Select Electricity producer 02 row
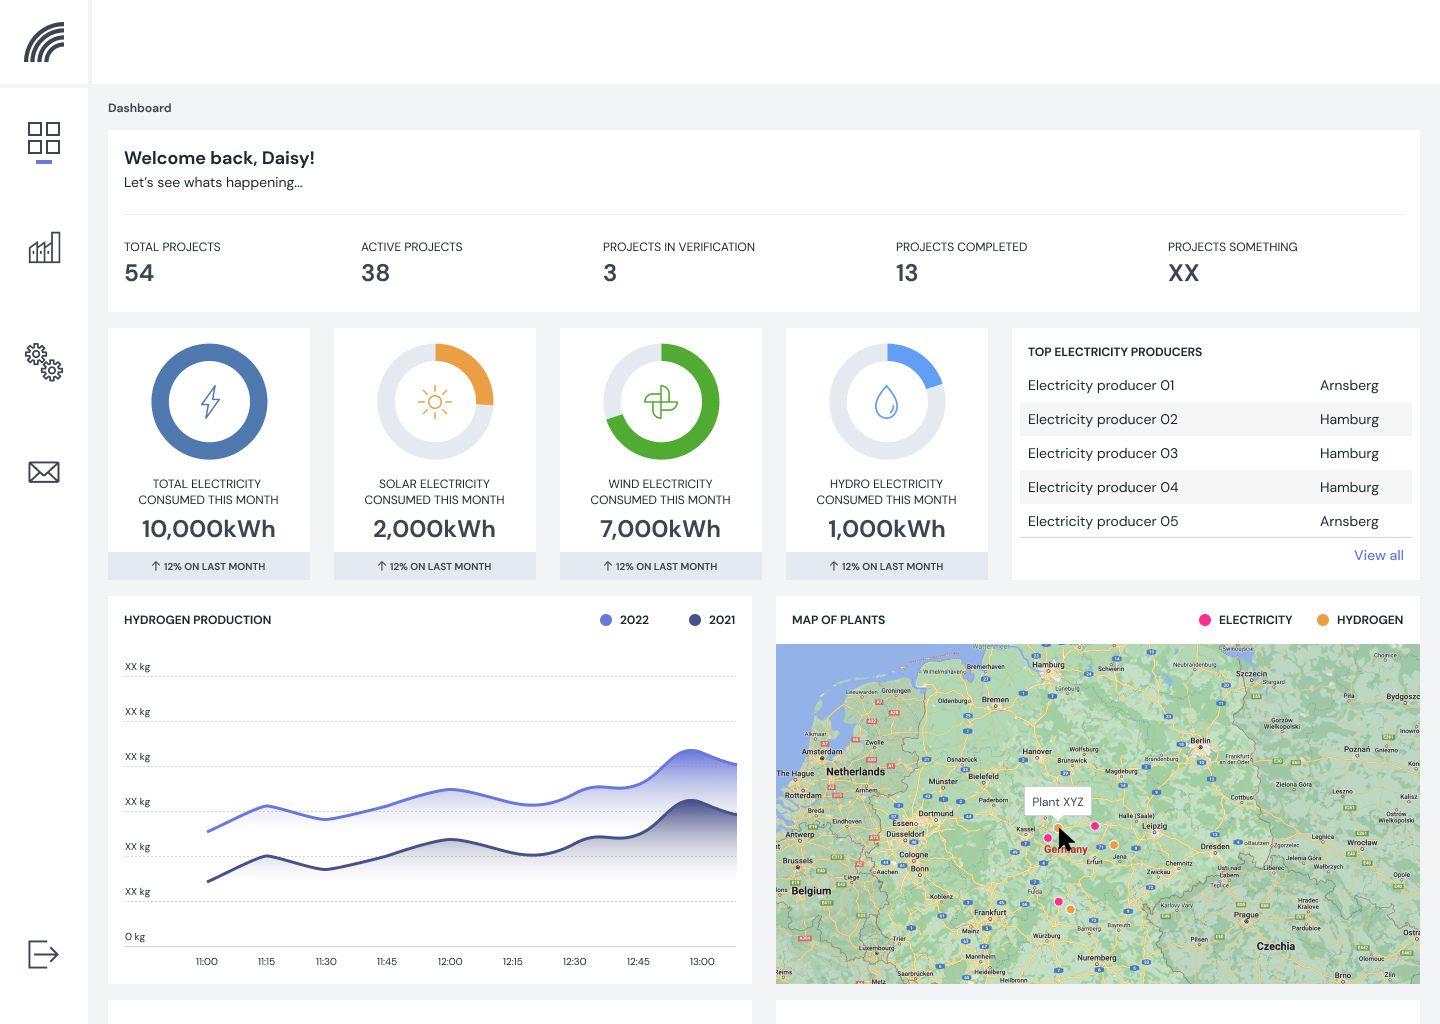 tap(1216, 419)
